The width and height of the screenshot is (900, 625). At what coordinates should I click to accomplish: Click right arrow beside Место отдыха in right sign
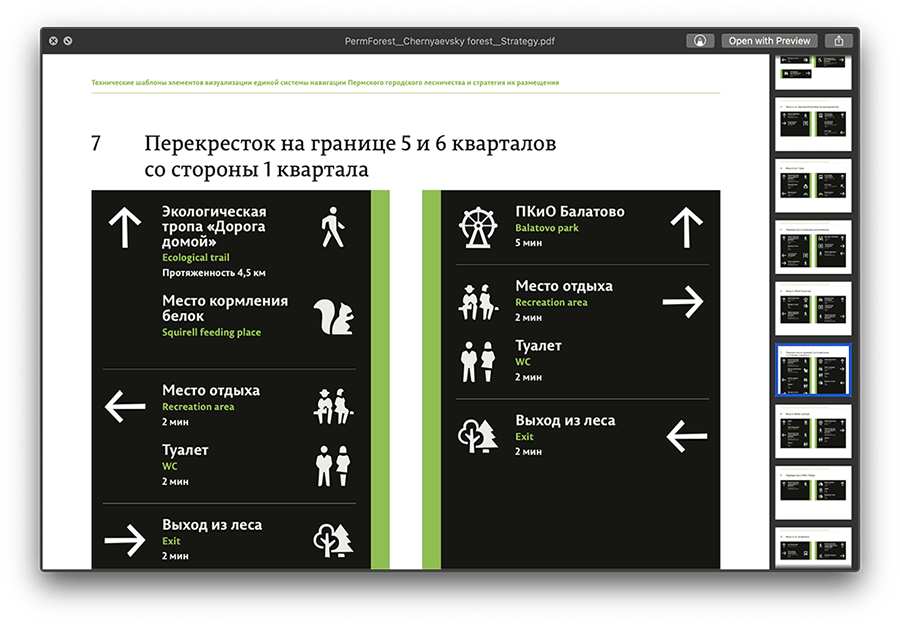(x=684, y=301)
